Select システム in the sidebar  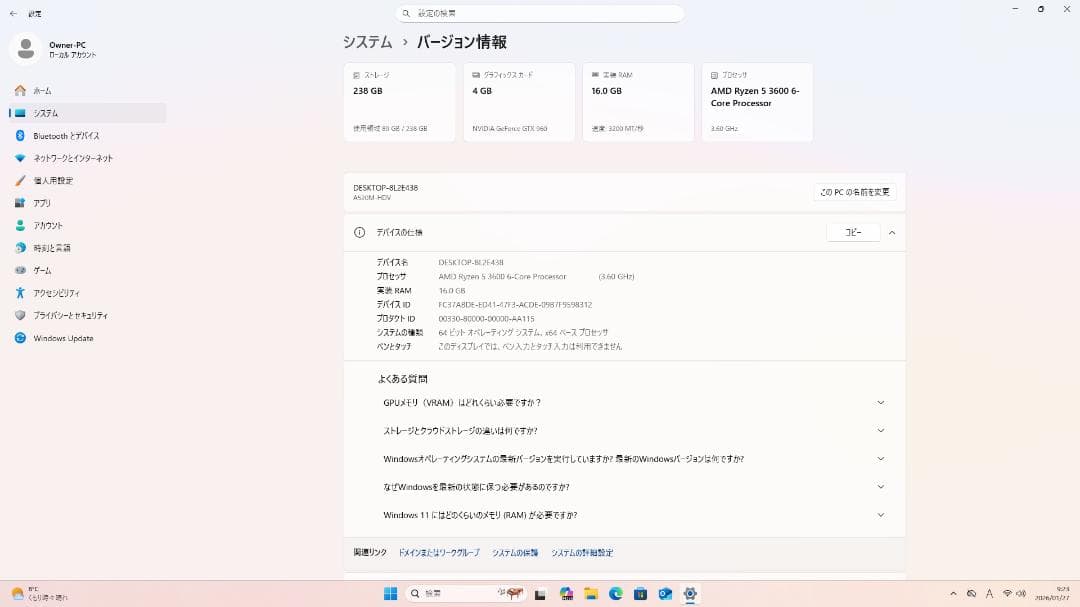(x=87, y=113)
